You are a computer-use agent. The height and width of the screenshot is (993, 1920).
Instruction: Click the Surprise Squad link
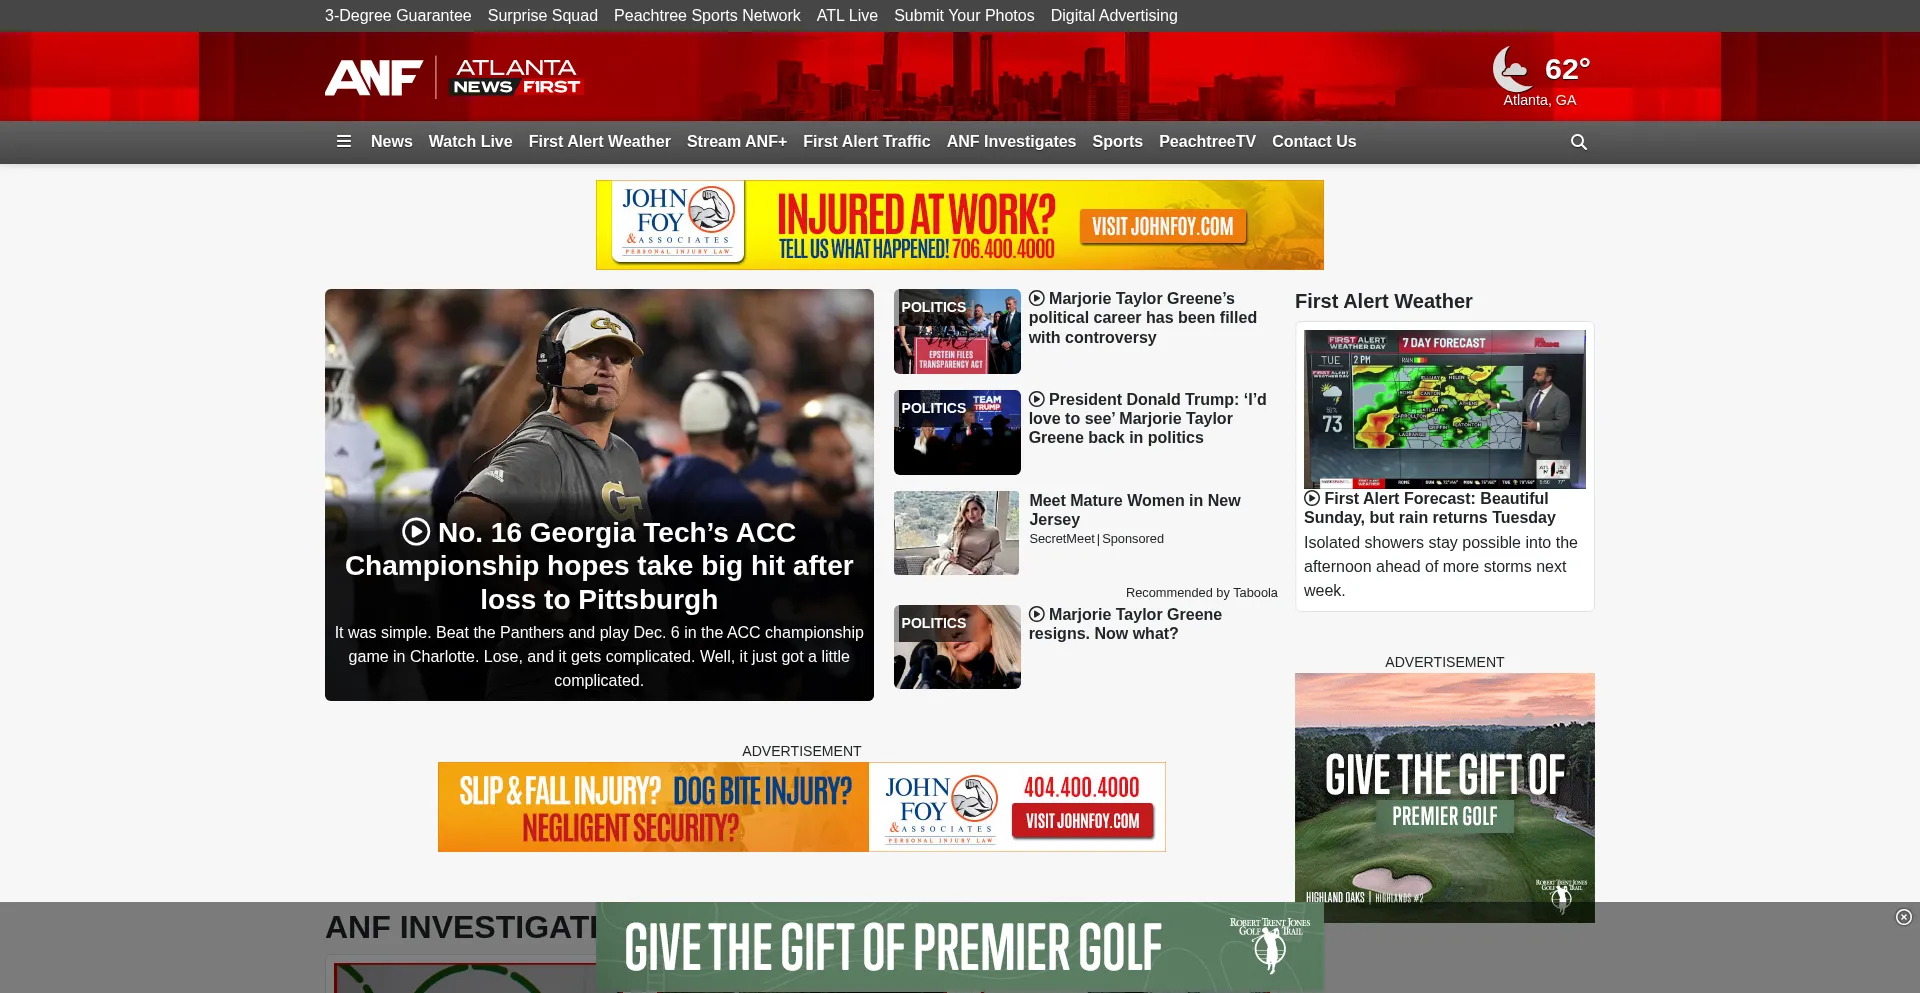tap(543, 16)
